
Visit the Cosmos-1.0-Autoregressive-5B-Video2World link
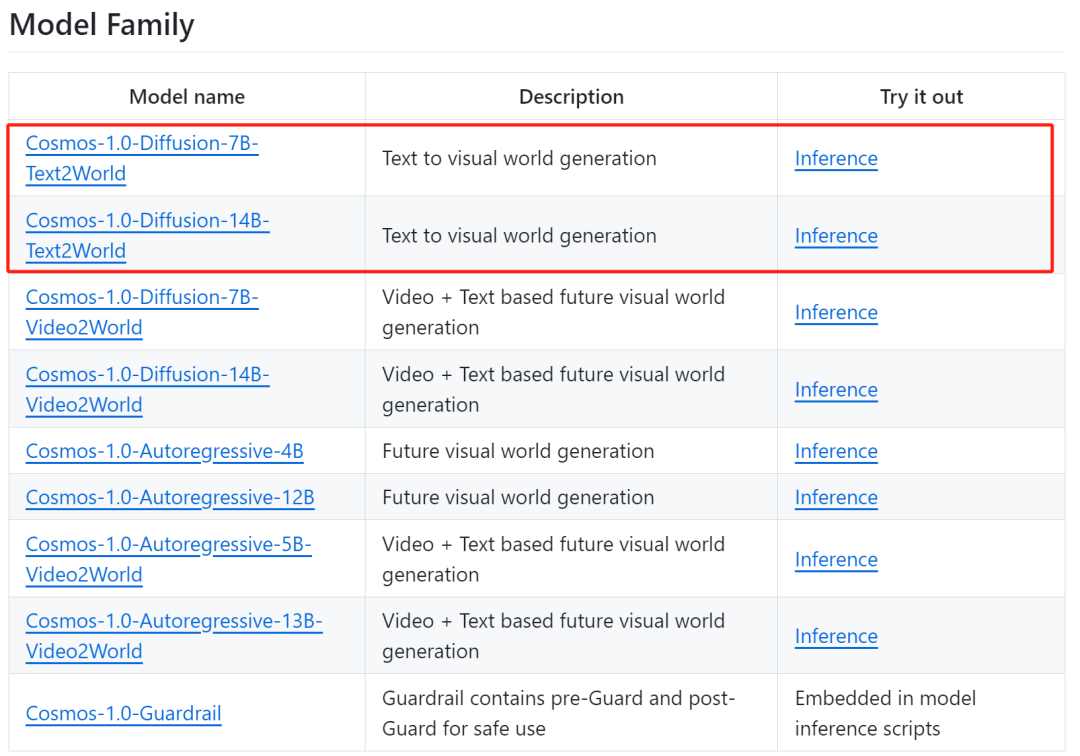tap(168, 545)
